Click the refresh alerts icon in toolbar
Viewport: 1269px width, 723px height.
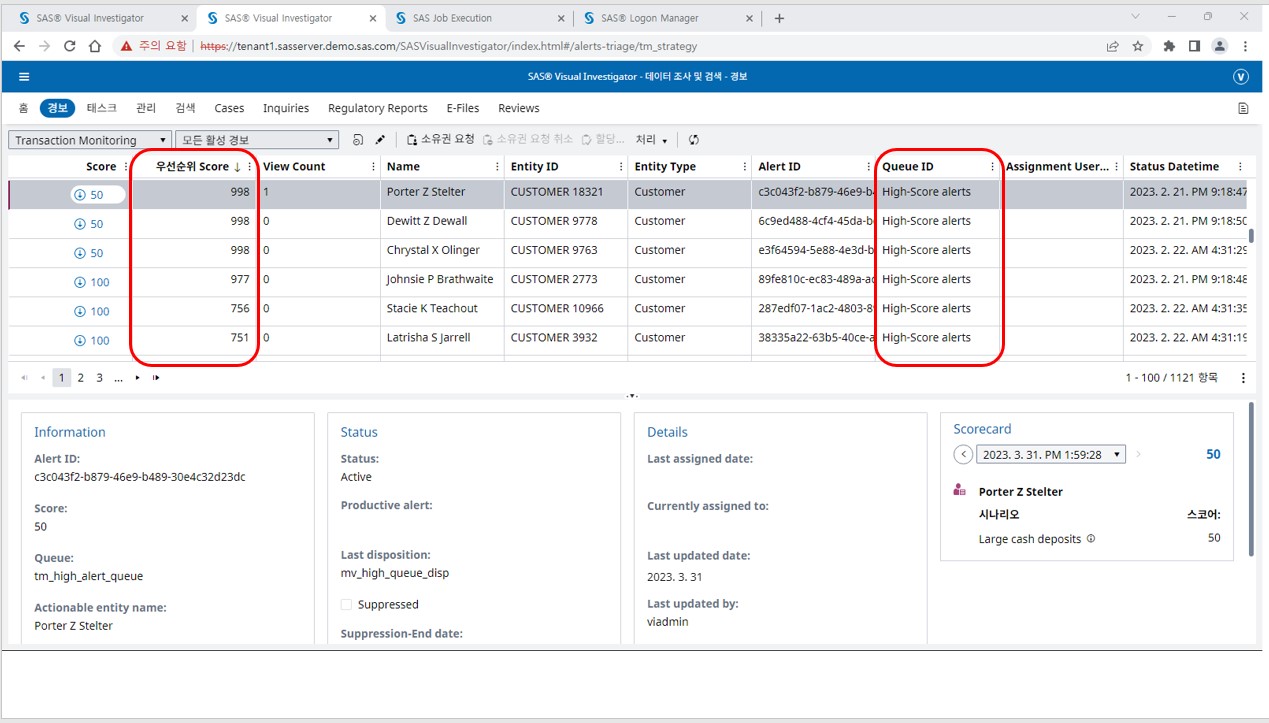pos(694,140)
